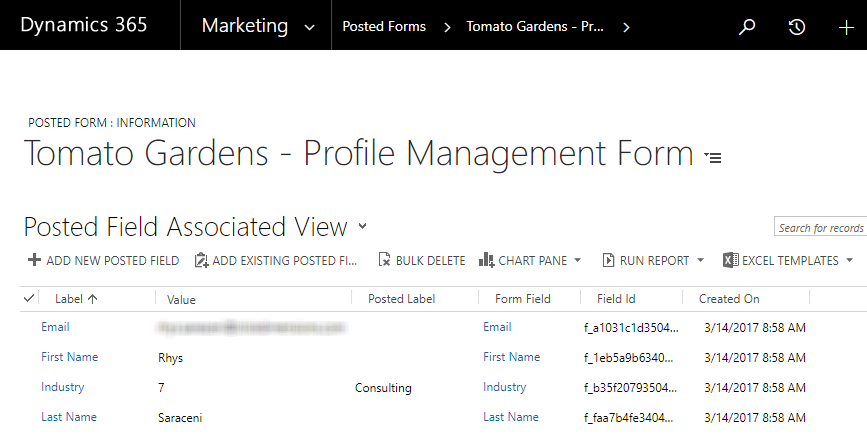
Task: Open the Industry form field link
Action: (x=504, y=387)
